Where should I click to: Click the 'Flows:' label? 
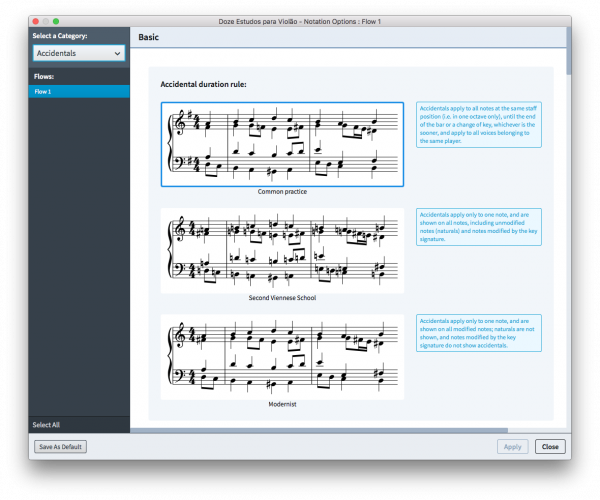point(44,77)
